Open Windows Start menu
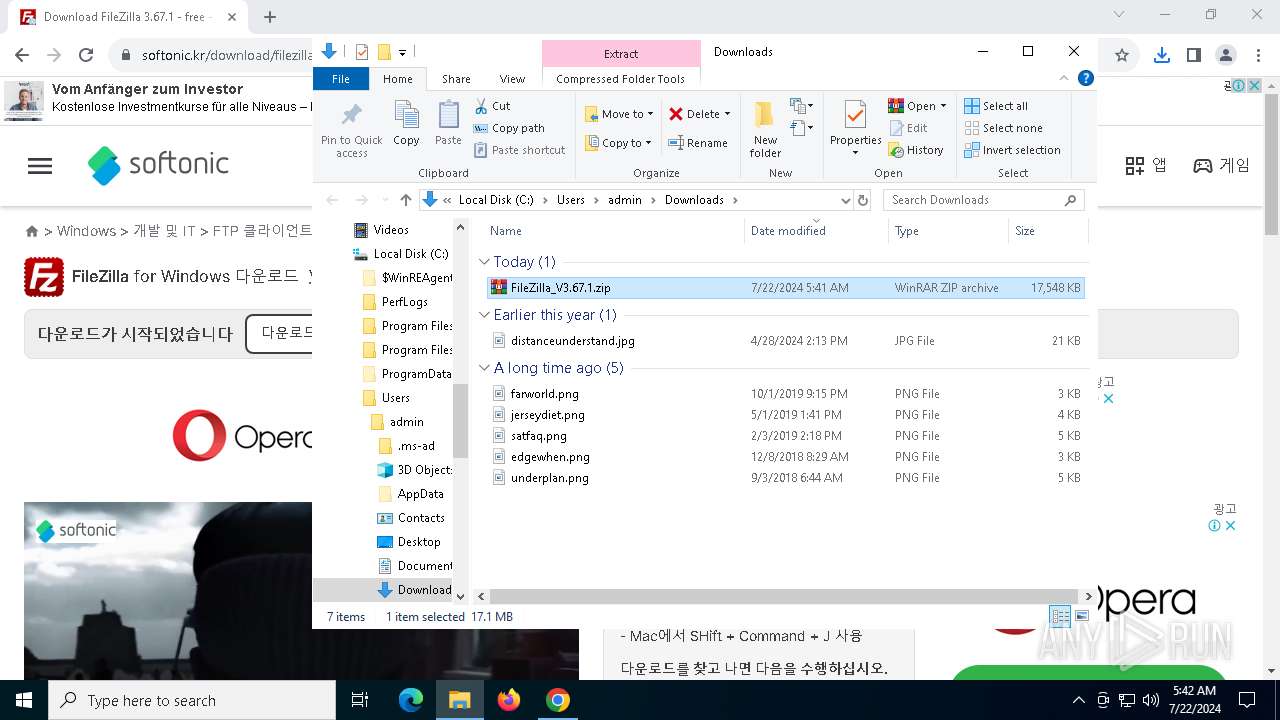The height and width of the screenshot is (720, 1280). 24,700
